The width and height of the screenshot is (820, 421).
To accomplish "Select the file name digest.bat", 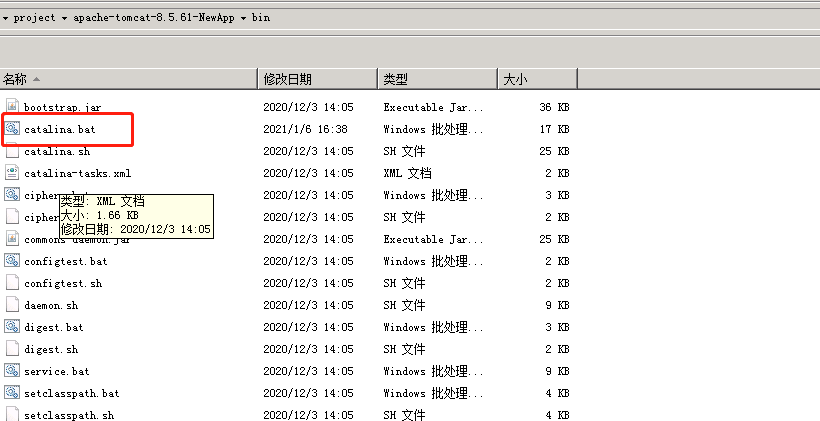I will (53, 327).
